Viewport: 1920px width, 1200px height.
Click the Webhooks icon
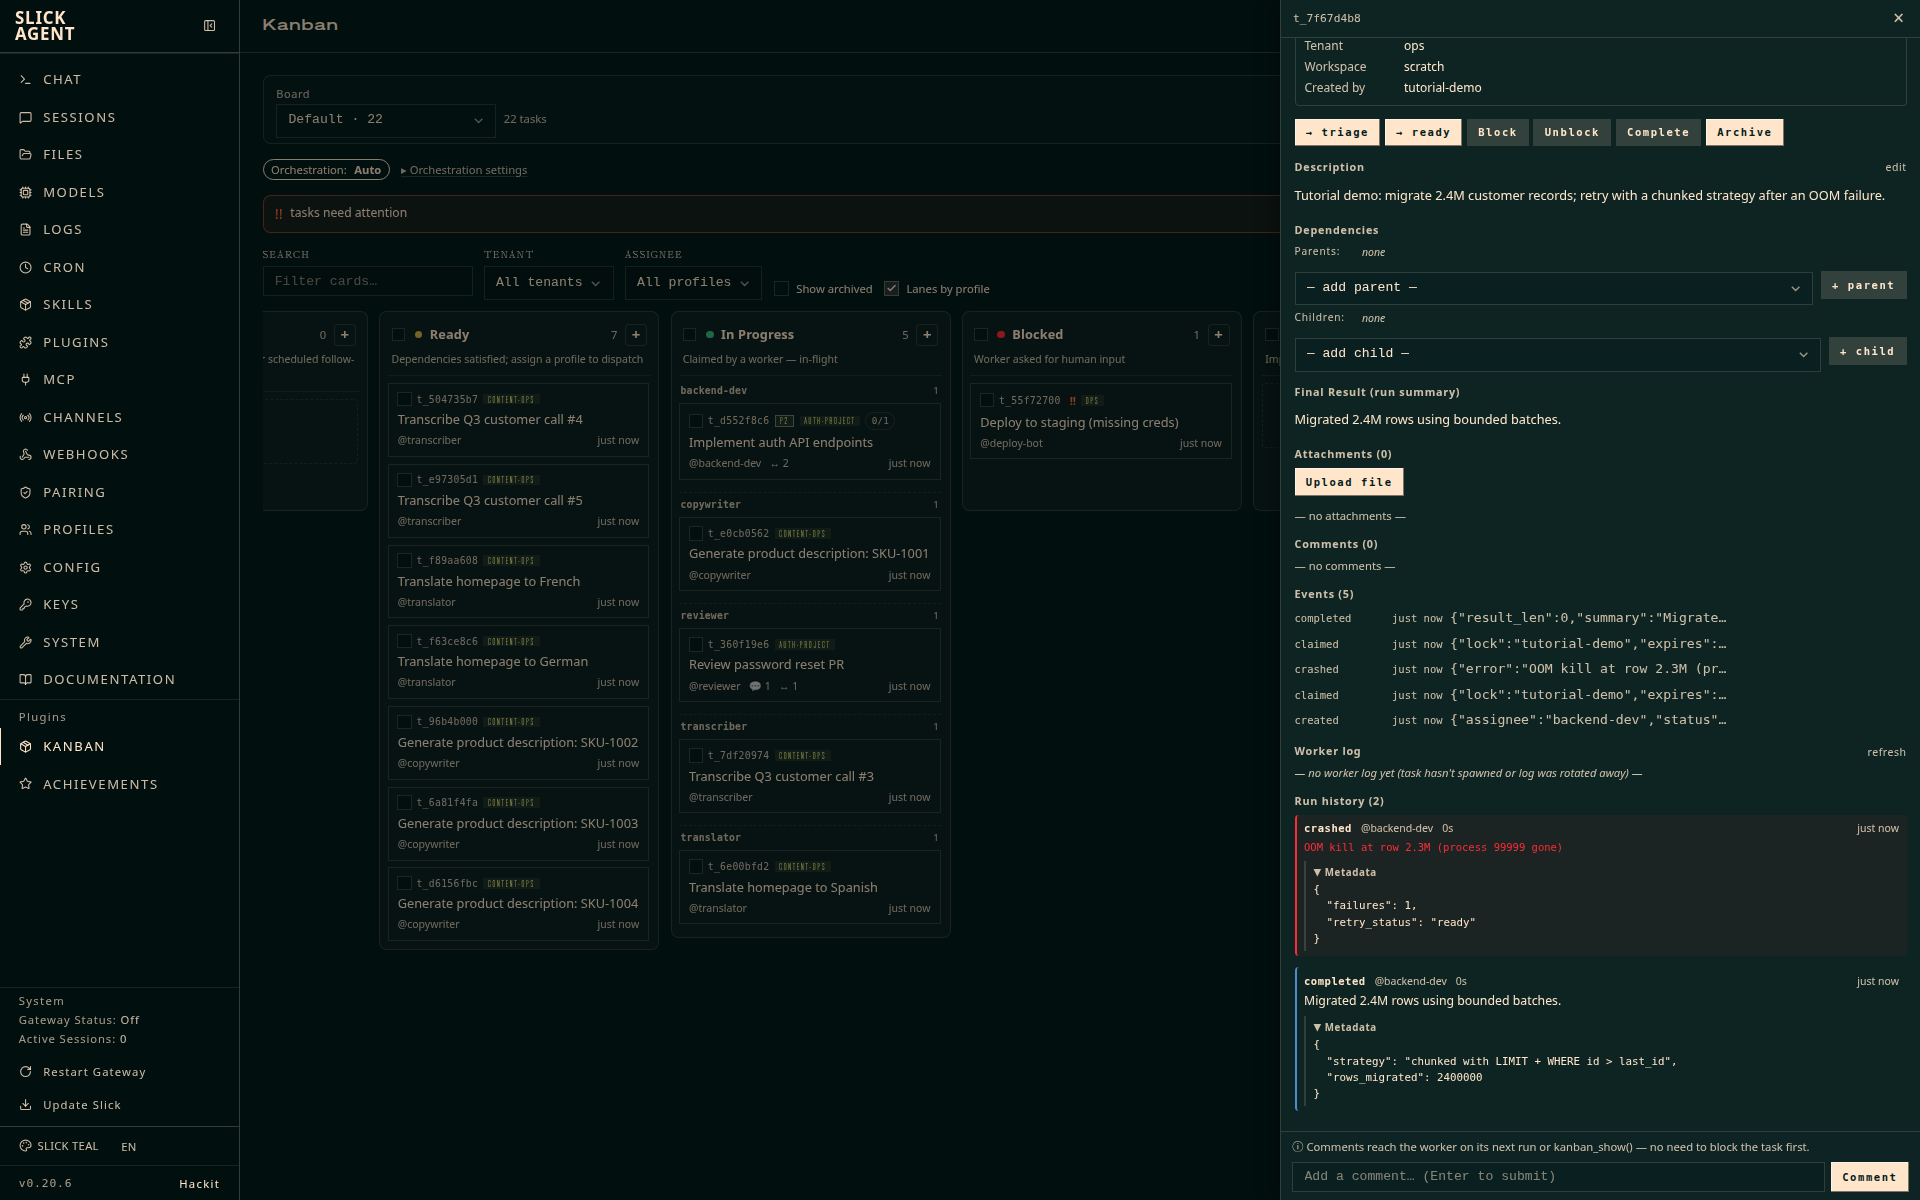(26, 454)
